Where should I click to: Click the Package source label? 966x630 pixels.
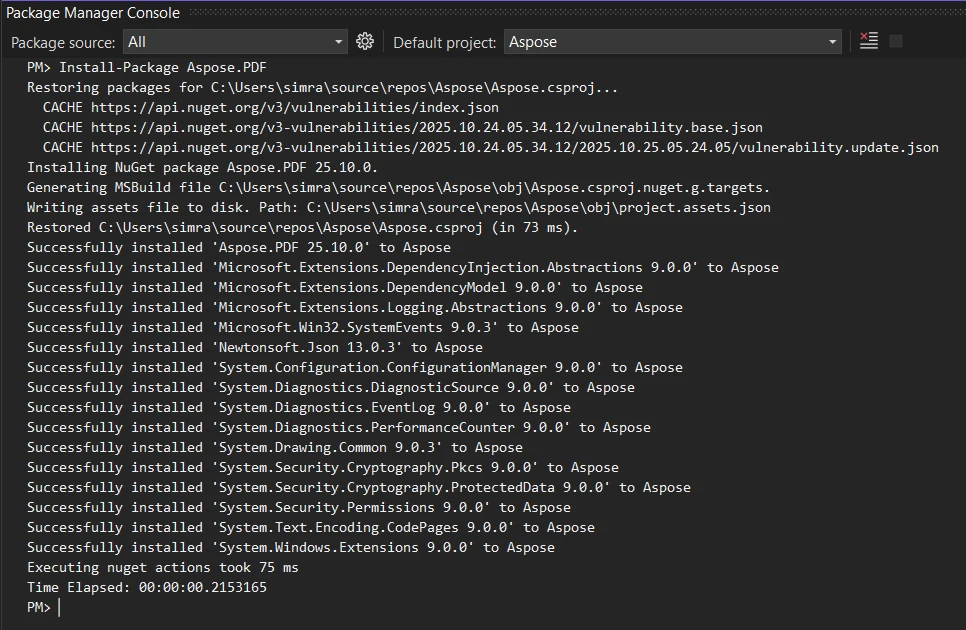[58, 41]
